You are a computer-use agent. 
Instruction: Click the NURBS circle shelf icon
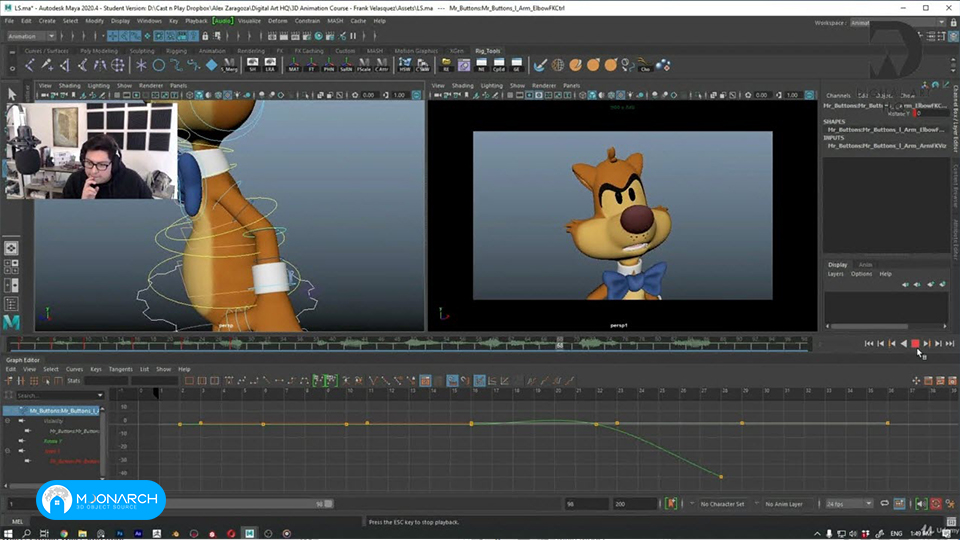point(159,65)
